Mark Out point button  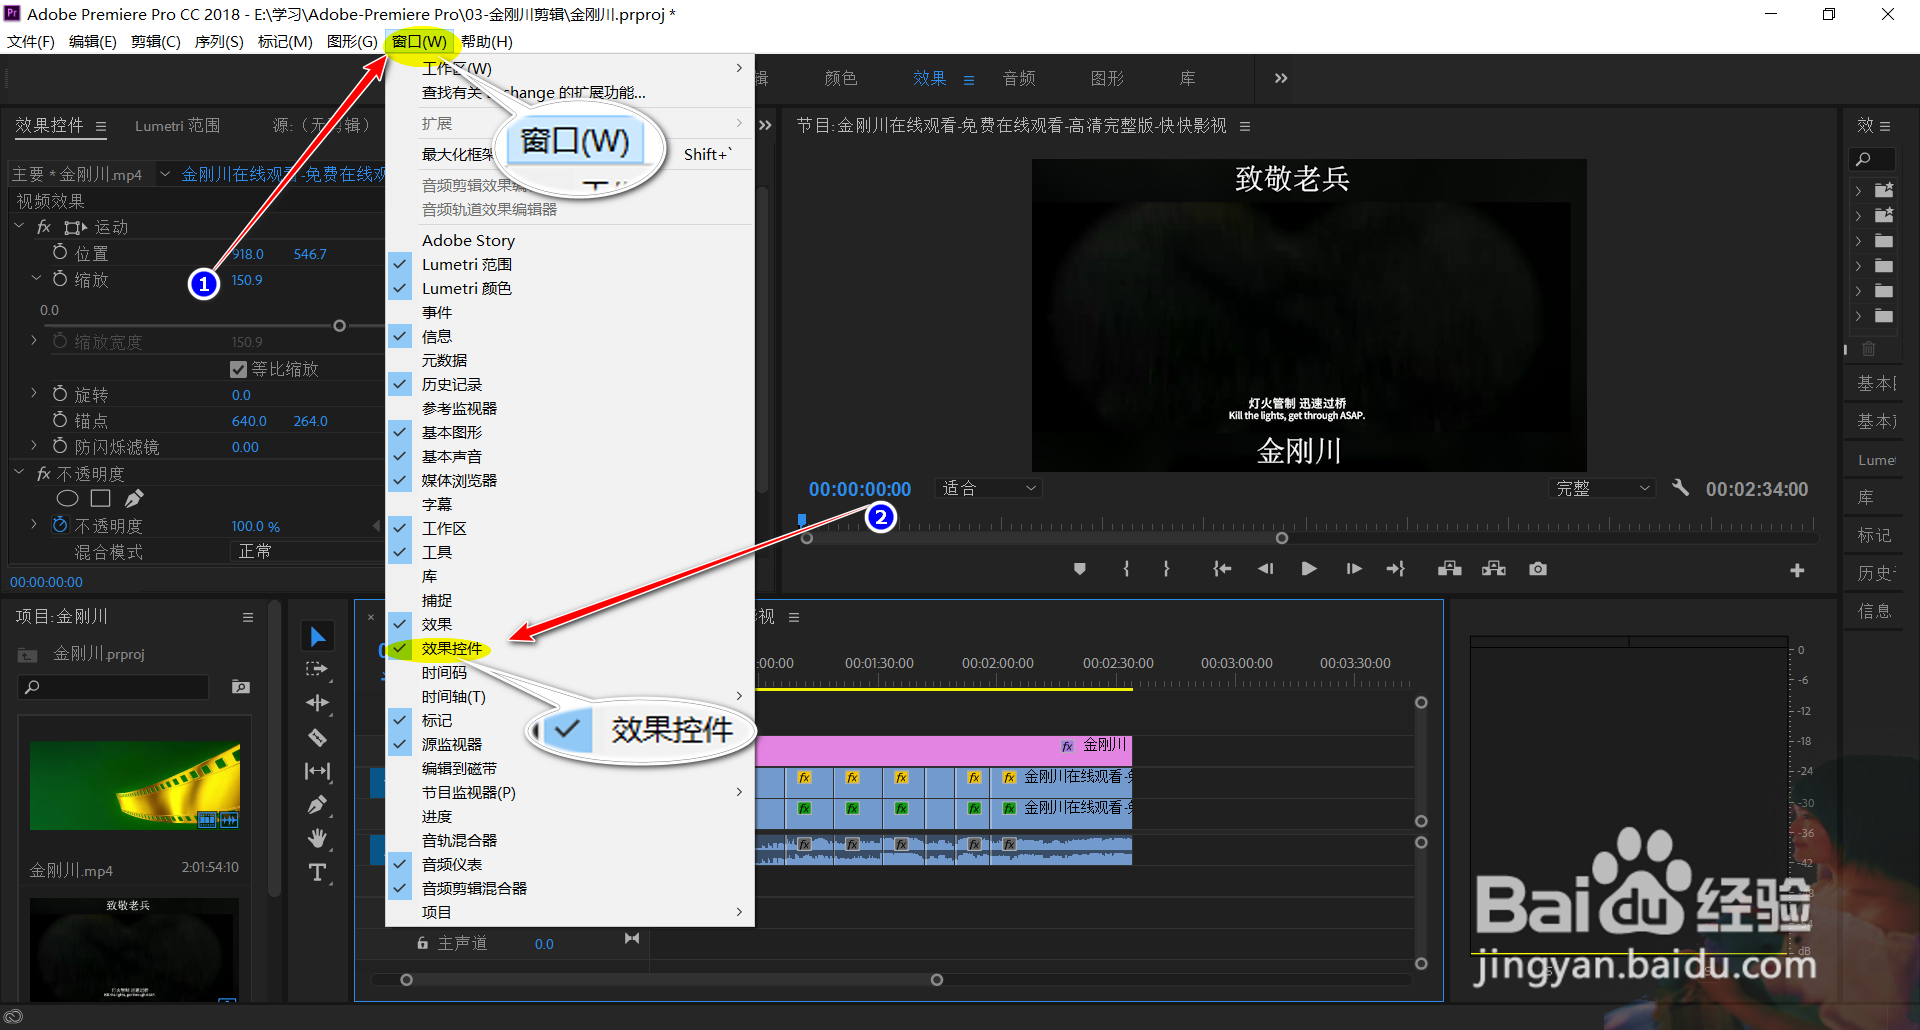(1166, 569)
